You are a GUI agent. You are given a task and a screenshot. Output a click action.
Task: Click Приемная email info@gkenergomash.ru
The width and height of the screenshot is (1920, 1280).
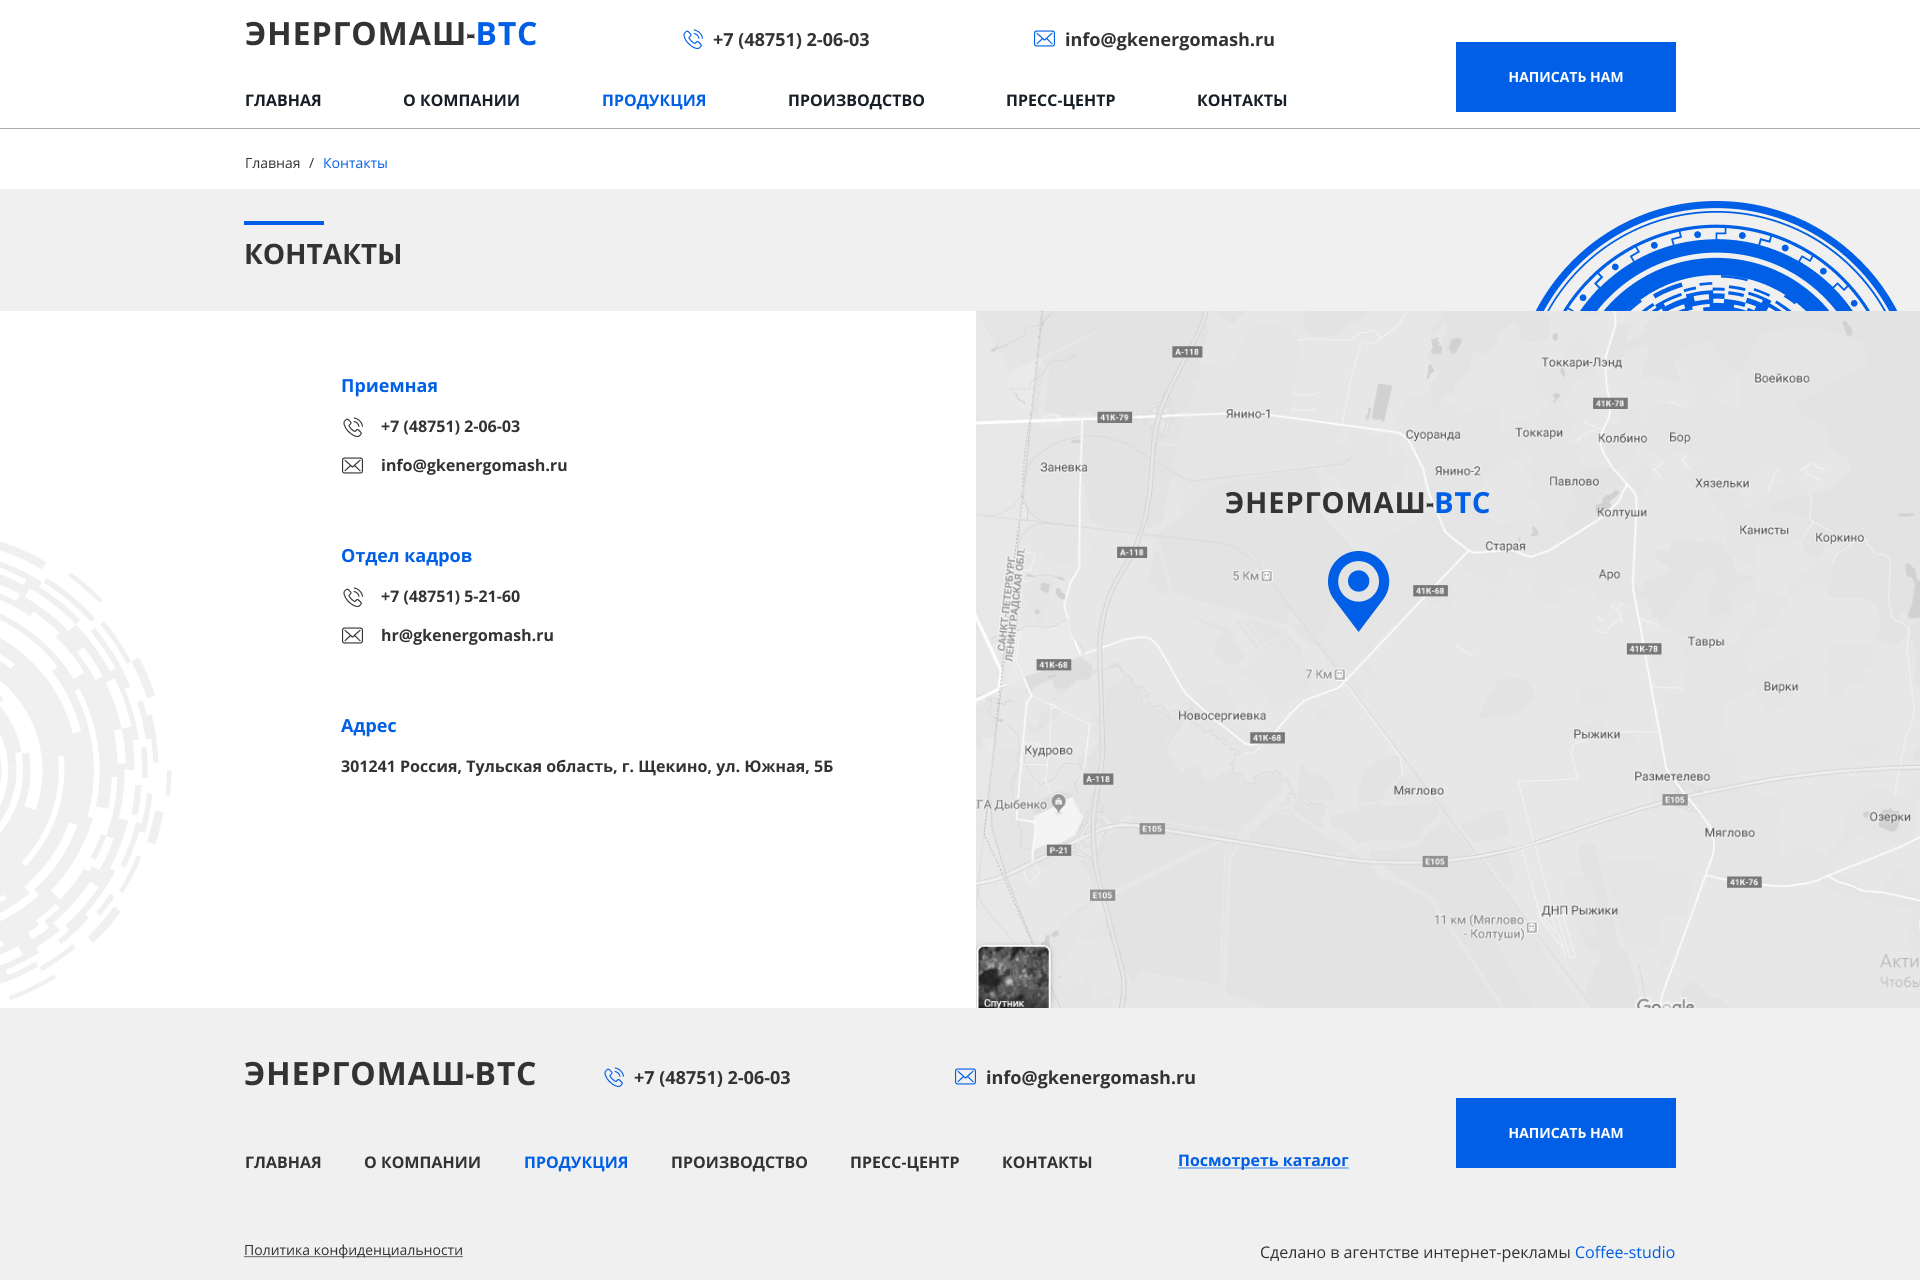[474, 465]
